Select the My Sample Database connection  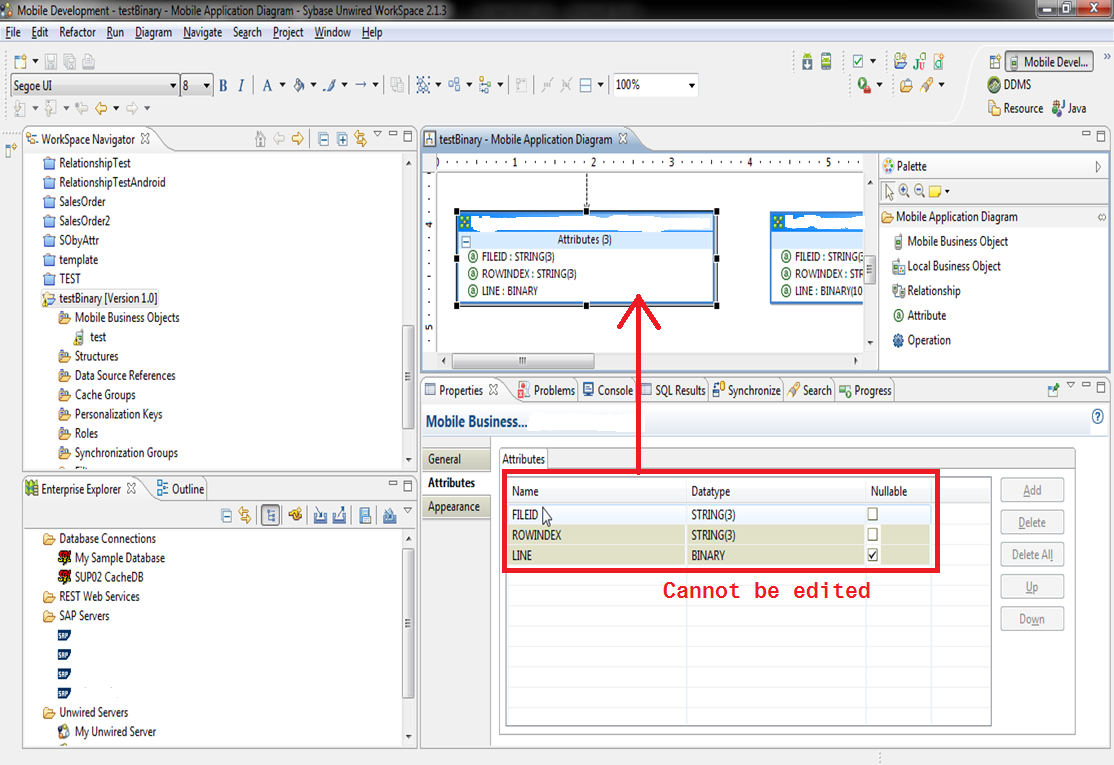[x=112, y=558]
